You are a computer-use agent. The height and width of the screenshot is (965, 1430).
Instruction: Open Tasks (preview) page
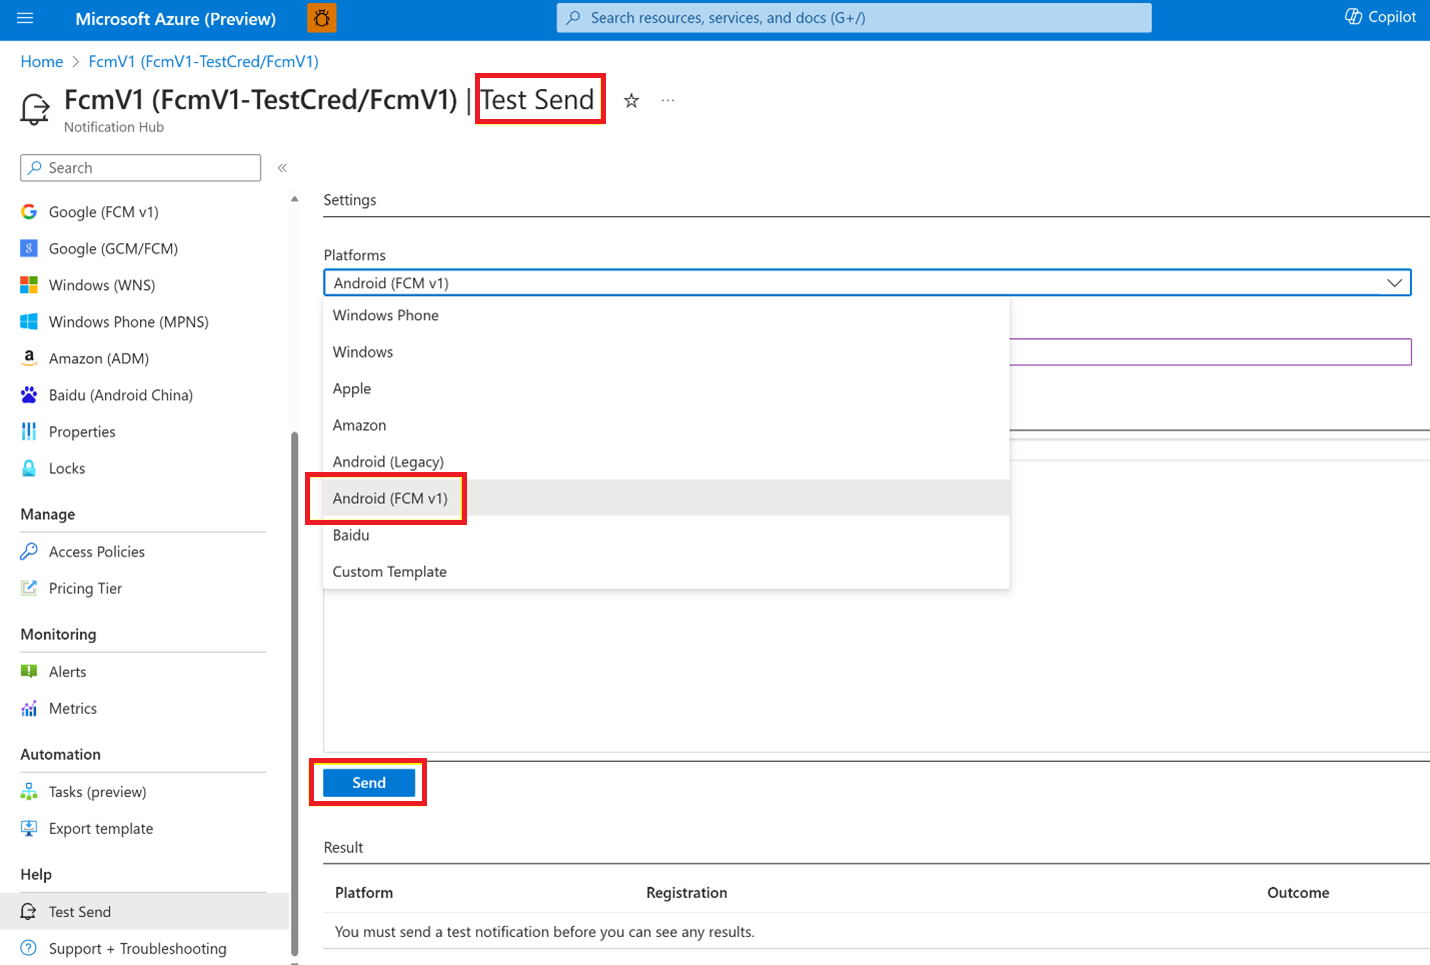click(x=98, y=792)
